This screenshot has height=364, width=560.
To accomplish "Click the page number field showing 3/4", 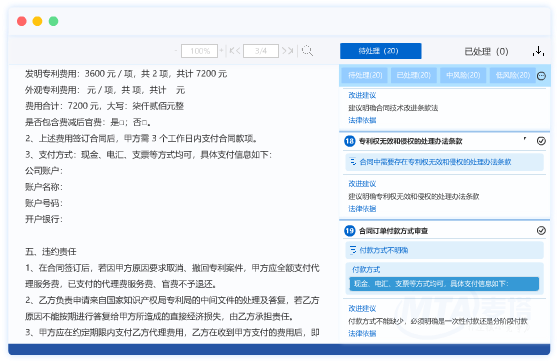I will [x=261, y=51].
